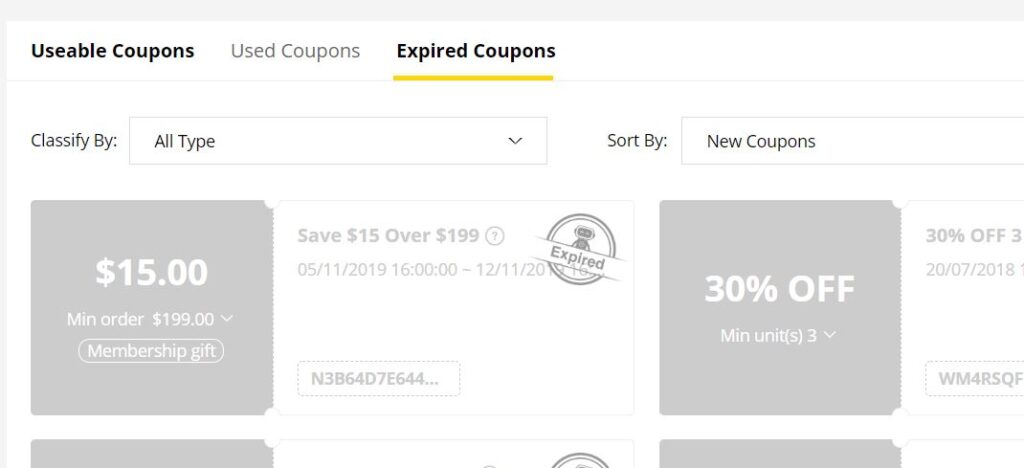1024x468 pixels.
Task: Click the large 30% OFF discount text
Action: click(779, 289)
